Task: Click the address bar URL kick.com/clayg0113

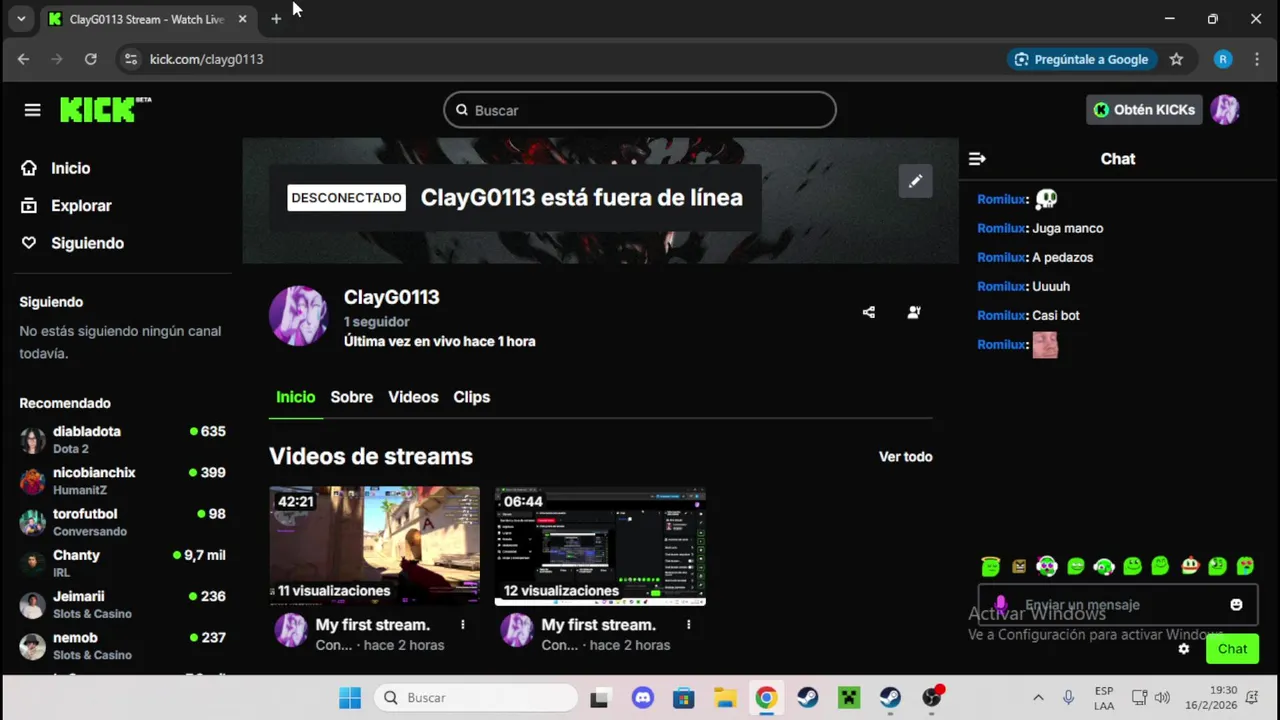Action: point(206,59)
